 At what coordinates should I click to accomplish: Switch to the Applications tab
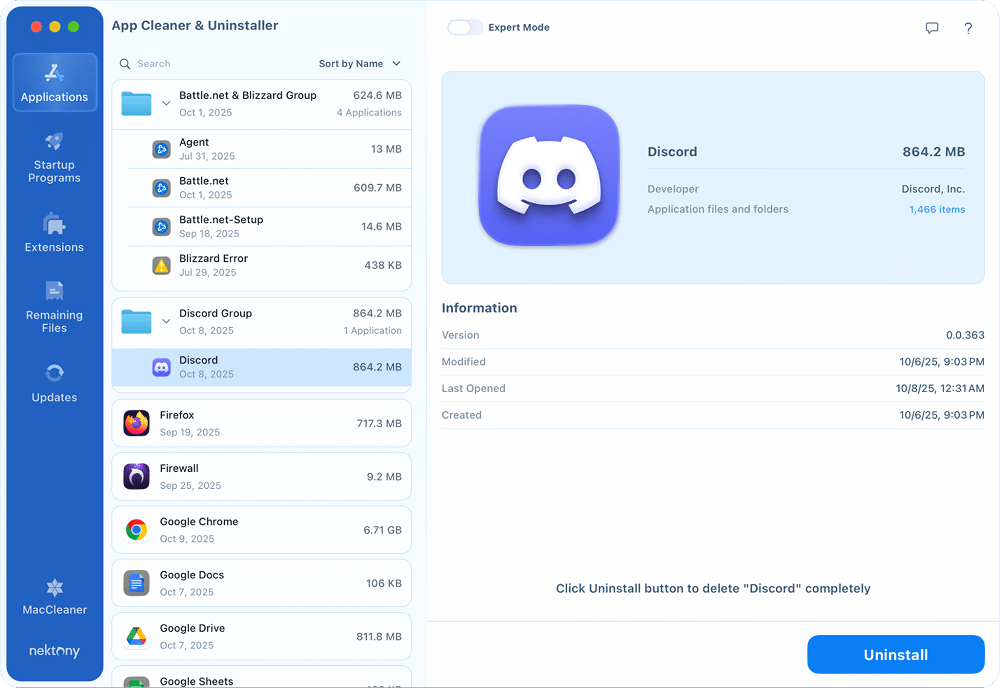54,82
